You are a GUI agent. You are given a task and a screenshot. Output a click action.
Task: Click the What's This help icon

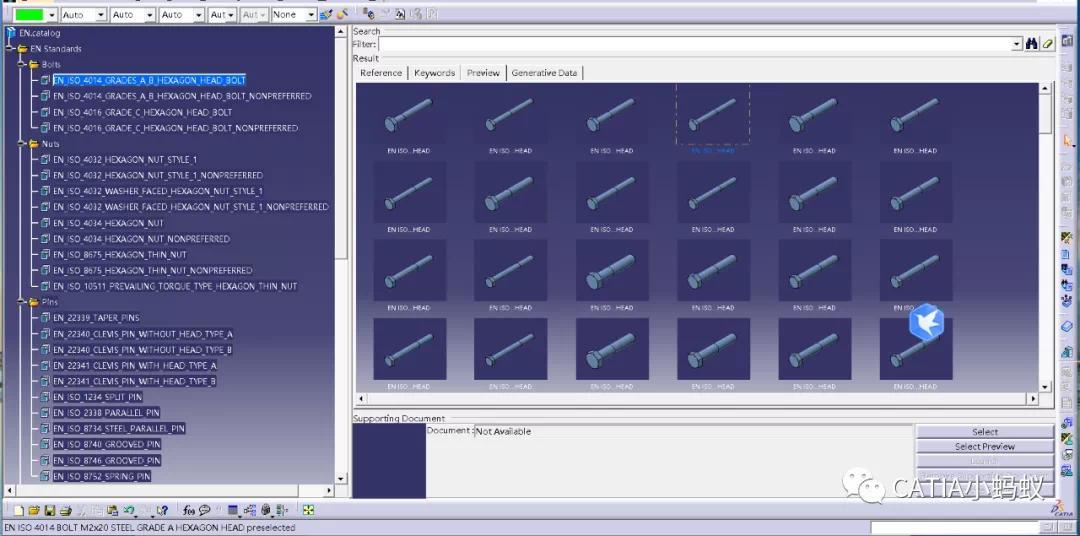coord(162,511)
